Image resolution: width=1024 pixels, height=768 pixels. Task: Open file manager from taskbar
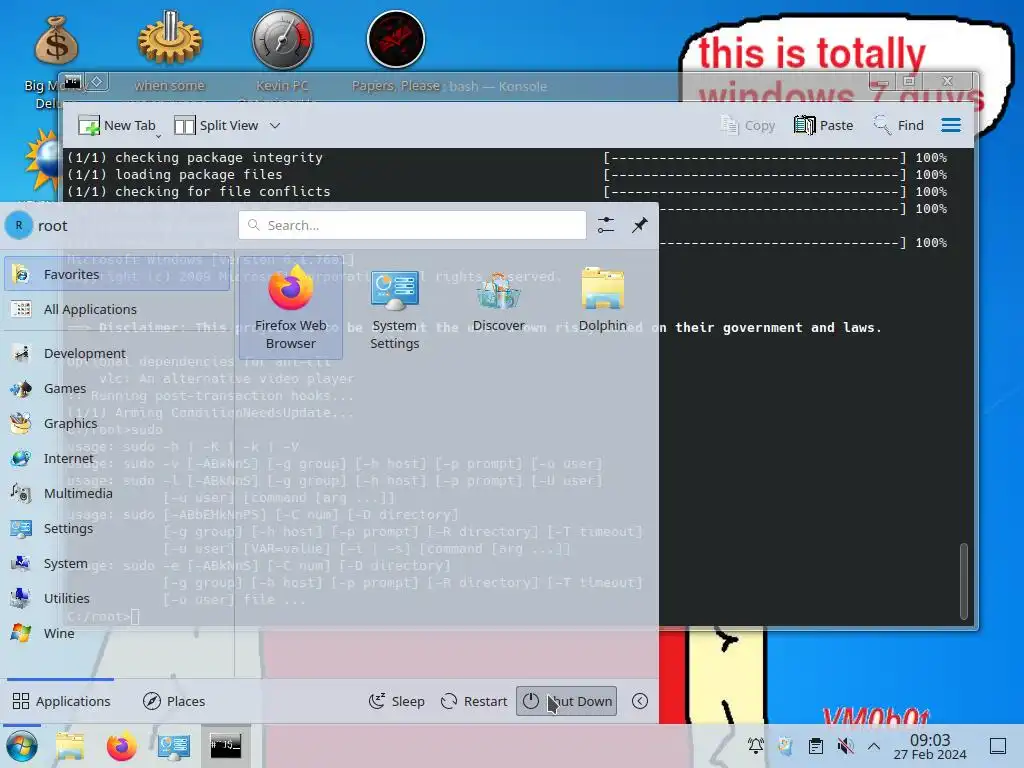pos(70,746)
